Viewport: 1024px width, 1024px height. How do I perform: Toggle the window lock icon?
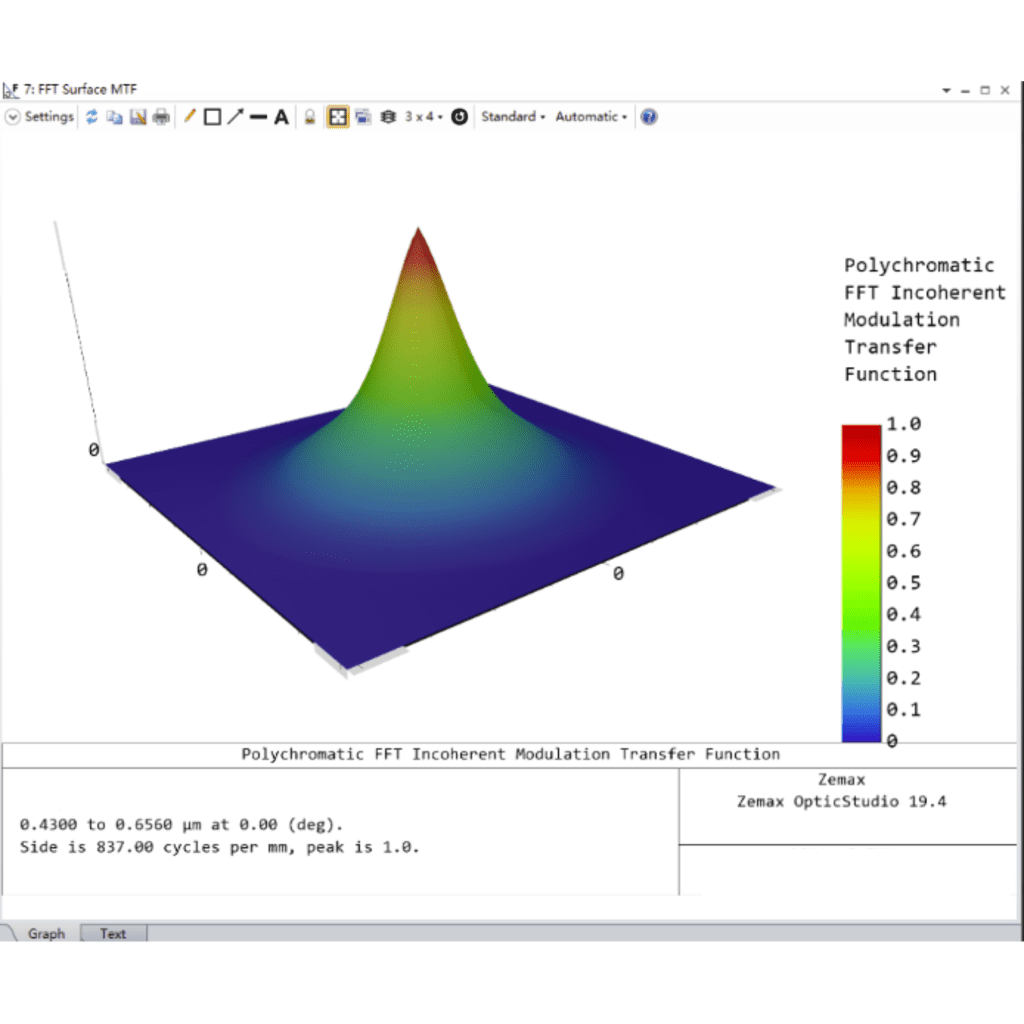point(311,117)
